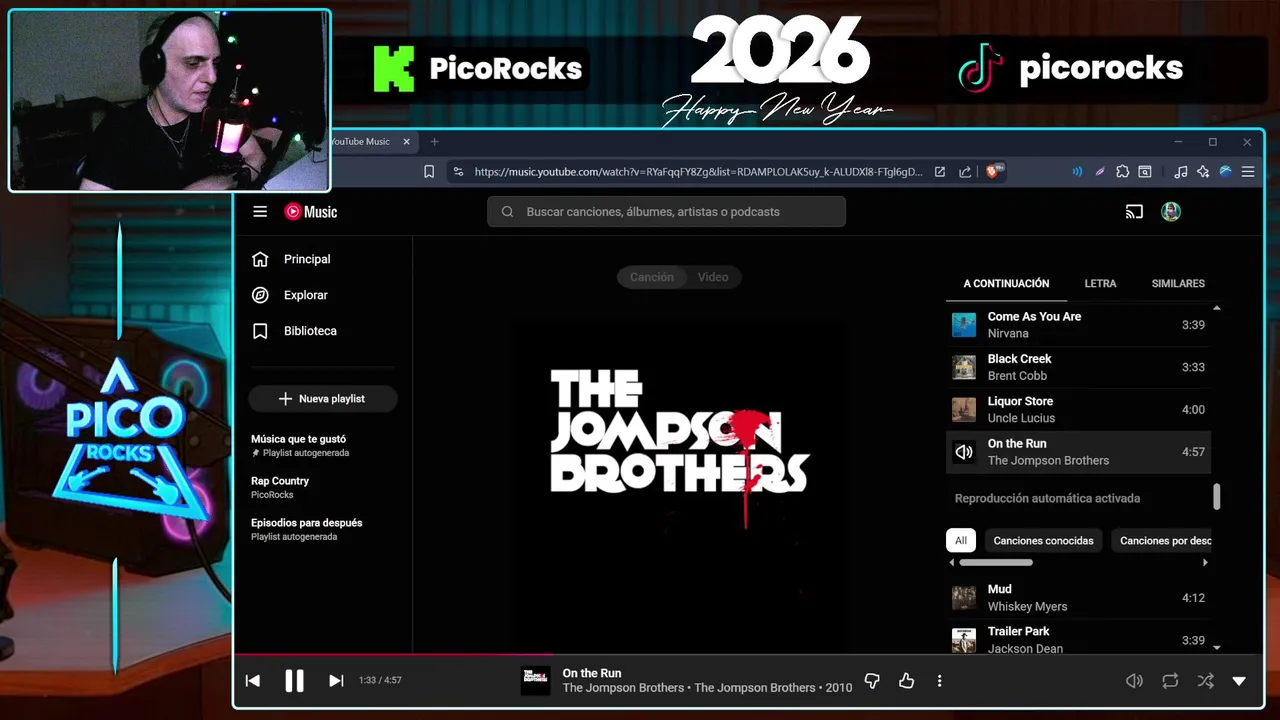The height and width of the screenshot is (720, 1280).
Task: Select the SIMILARES tab
Action: [1178, 284]
